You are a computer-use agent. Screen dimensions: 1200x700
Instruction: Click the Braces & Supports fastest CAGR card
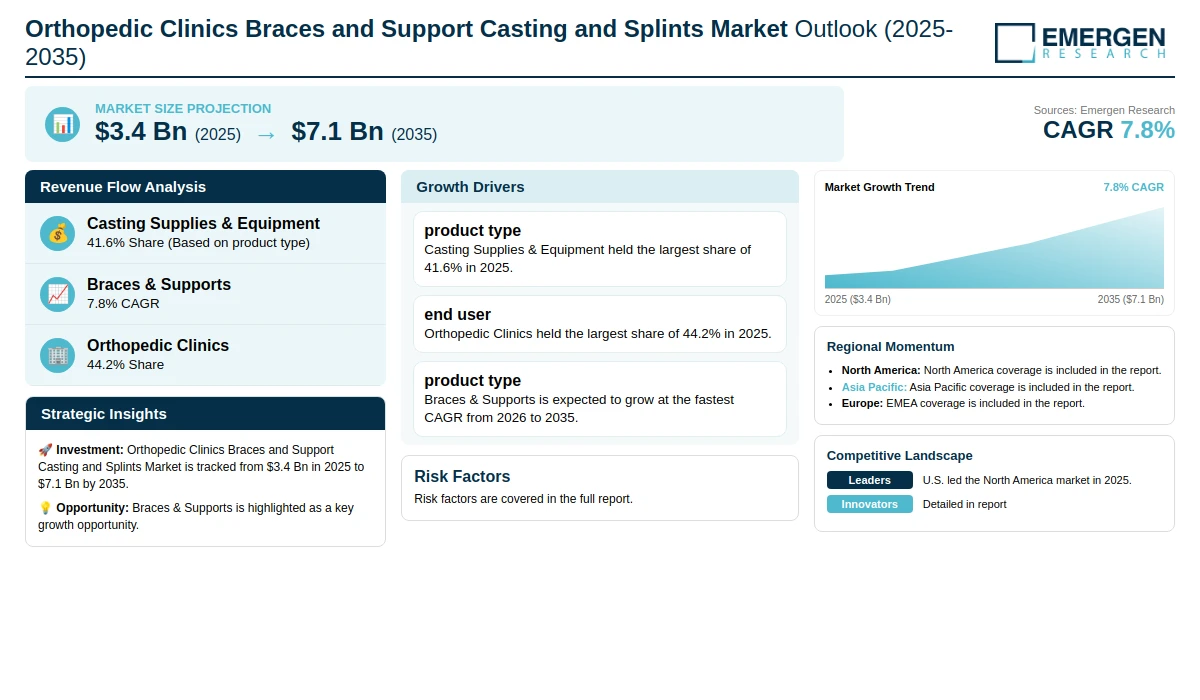pyautogui.click(x=600, y=399)
